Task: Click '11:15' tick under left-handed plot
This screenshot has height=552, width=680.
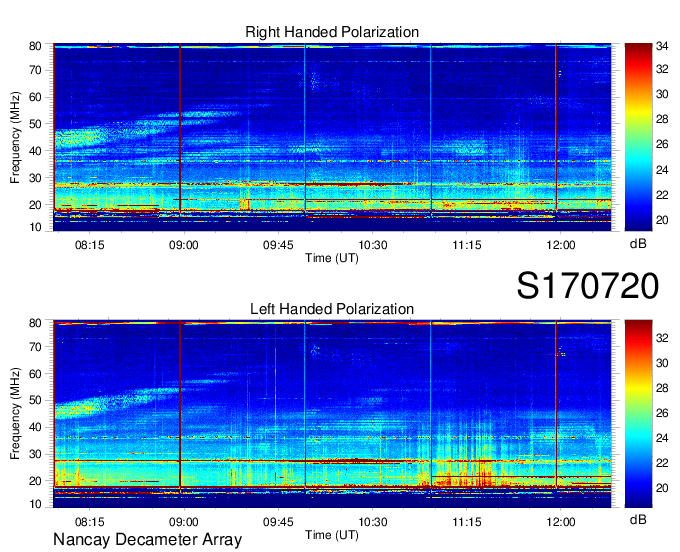Action: (x=467, y=522)
